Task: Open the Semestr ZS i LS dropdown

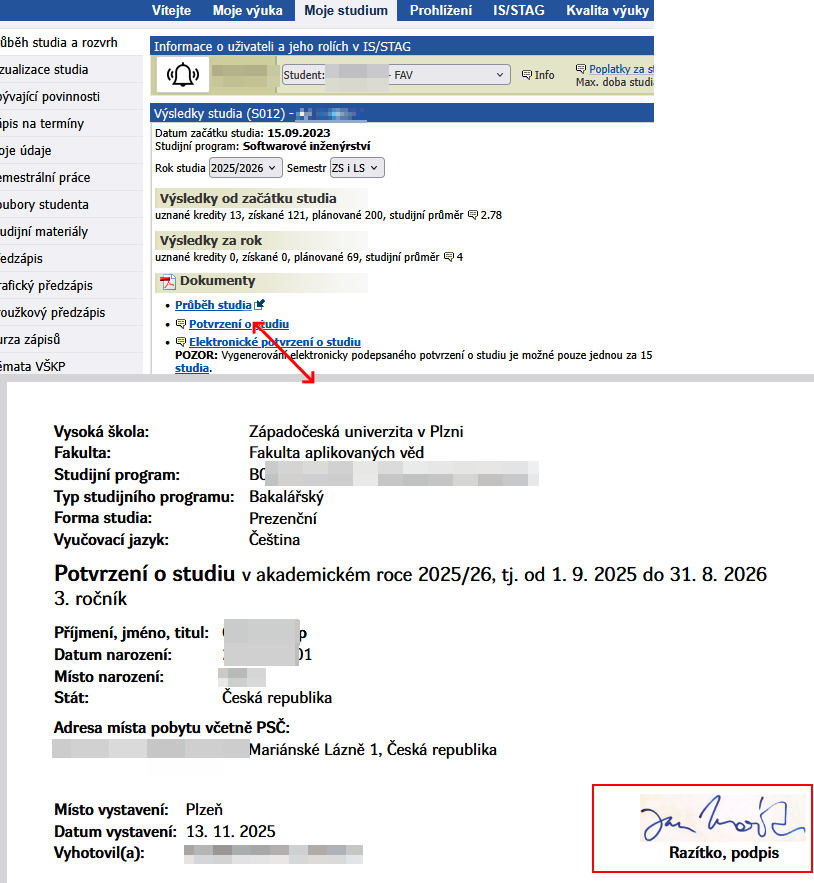Action: (x=356, y=168)
